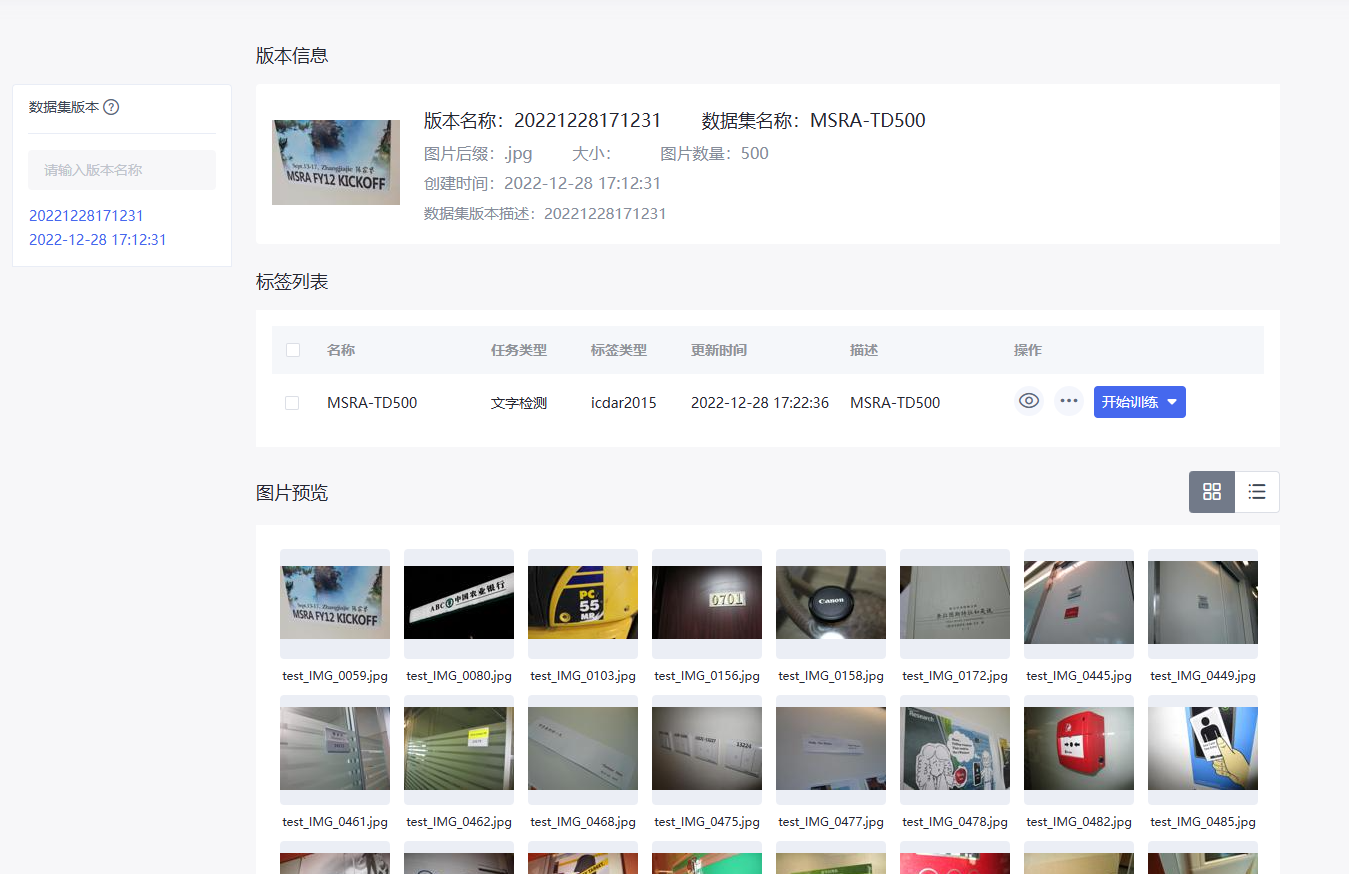This screenshot has width=1349, height=874.
Task: Open thumbnail test_IMG_0449.jpg
Action: click(x=1203, y=602)
